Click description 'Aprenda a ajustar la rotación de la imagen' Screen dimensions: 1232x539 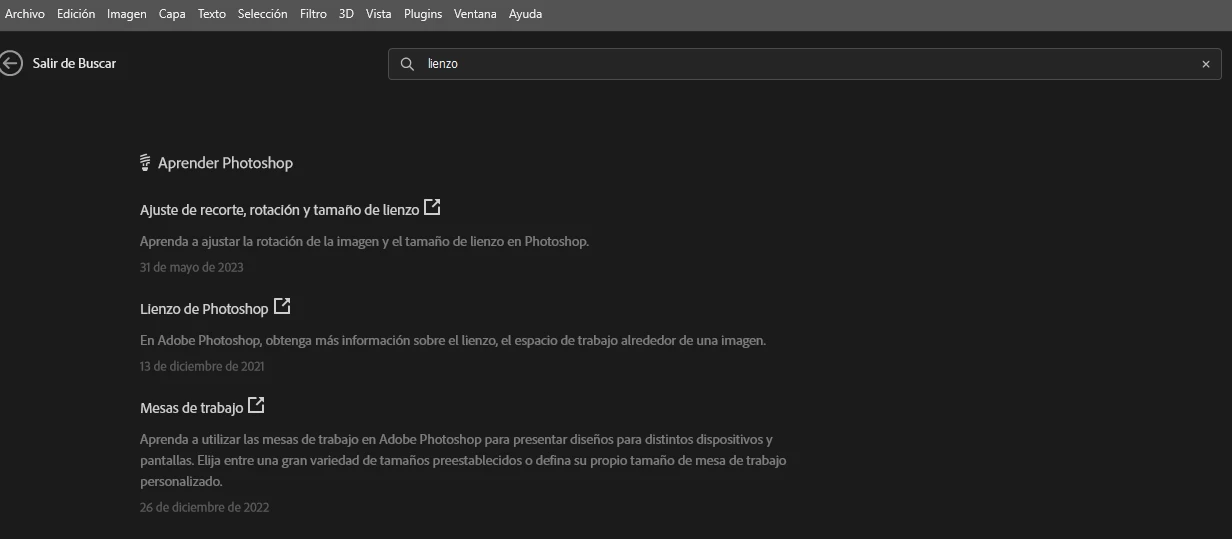[364, 241]
